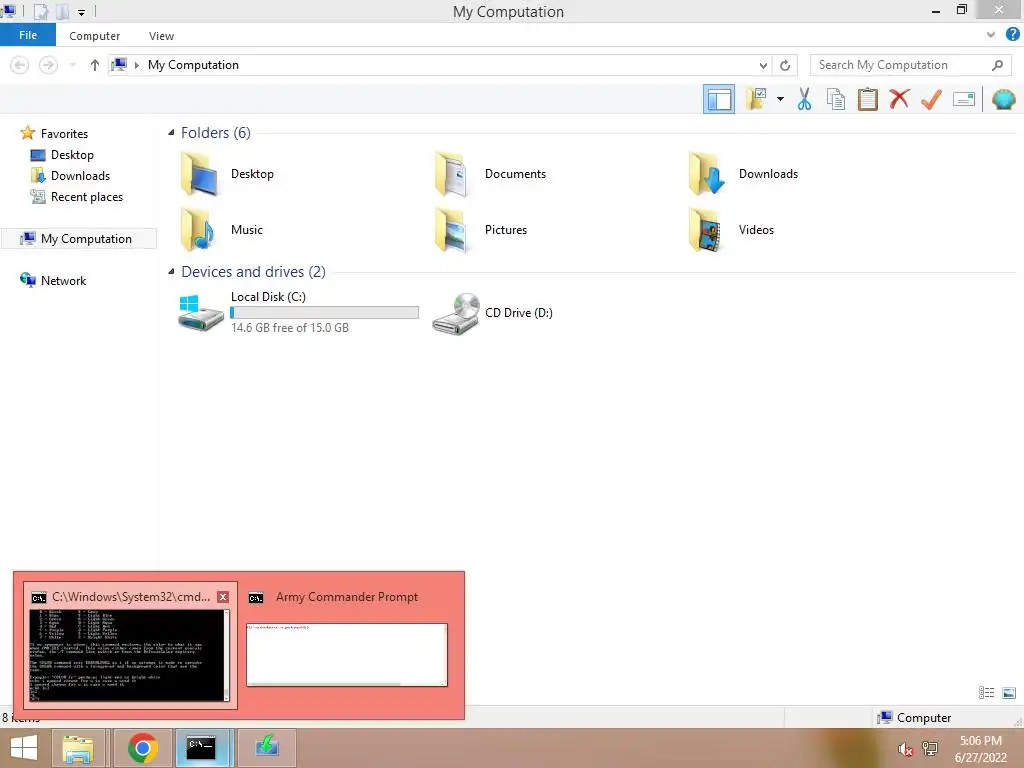The width and height of the screenshot is (1024, 768).
Task: Toggle the navigation pane layout button
Action: click(x=718, y=99)
